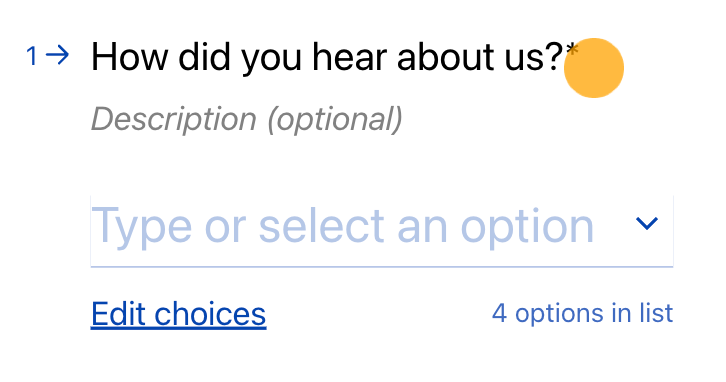Image resolution: width=726 pixels, height=382 pixels.
Task: Select the question number 1 label
Action: (x=31, y=56)
